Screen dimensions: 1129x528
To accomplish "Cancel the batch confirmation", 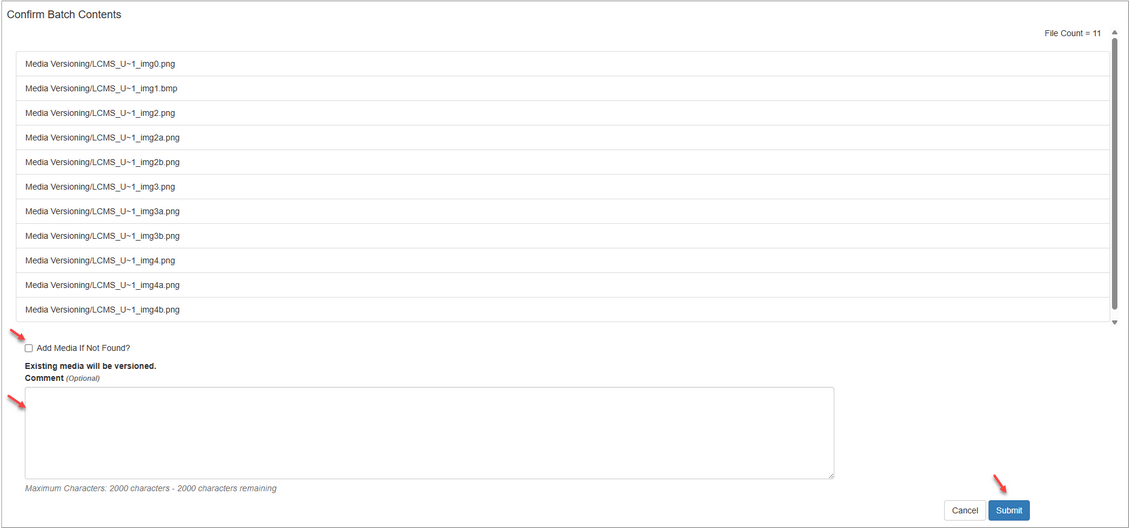I will (x=964, y=510).
